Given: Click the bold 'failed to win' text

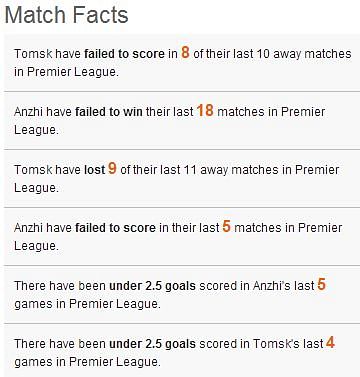Looking at the screenshot, I should tap(109, 112).
